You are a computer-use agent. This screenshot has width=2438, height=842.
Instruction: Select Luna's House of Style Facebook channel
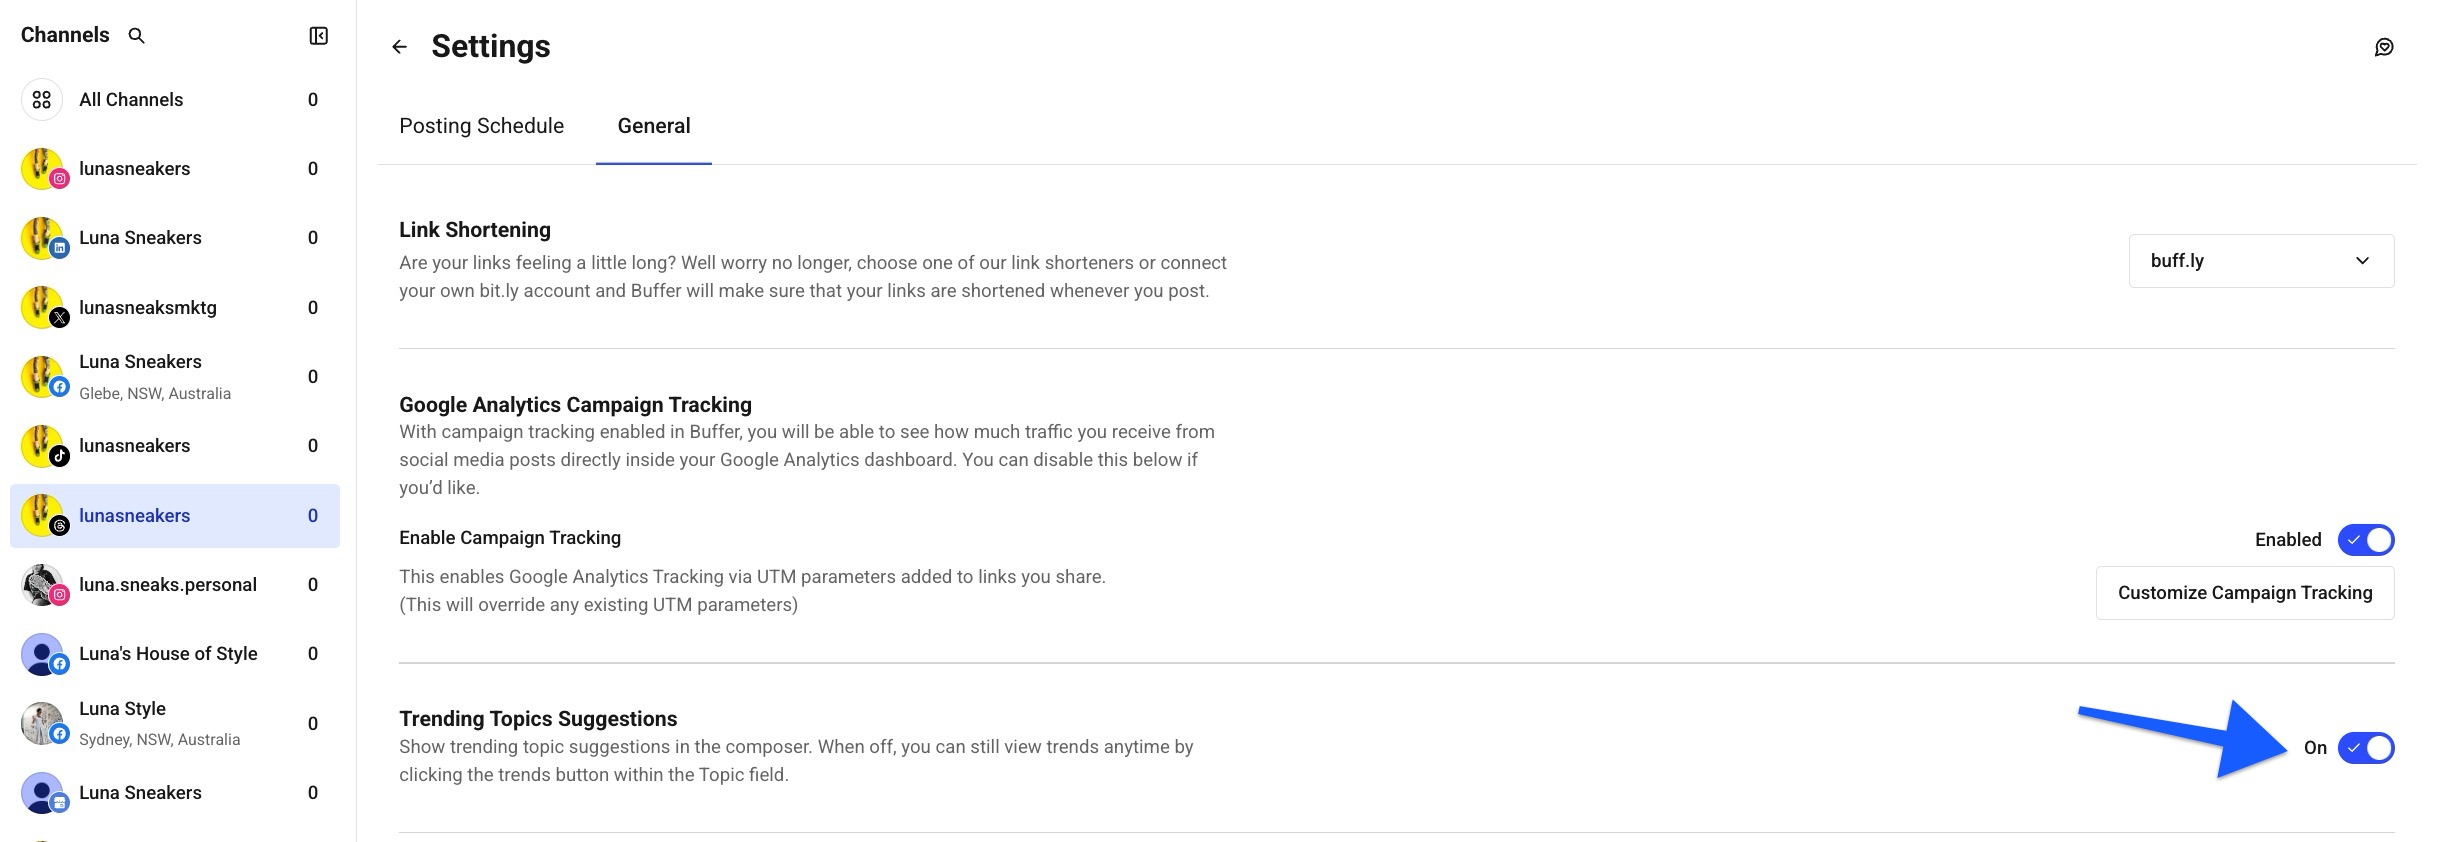pyautogui.click(x=167, y=653)
